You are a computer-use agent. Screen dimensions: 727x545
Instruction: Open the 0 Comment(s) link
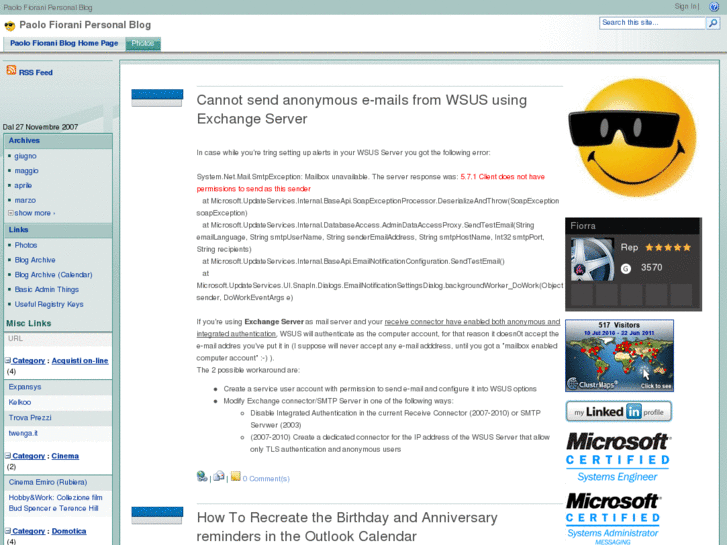266,479
